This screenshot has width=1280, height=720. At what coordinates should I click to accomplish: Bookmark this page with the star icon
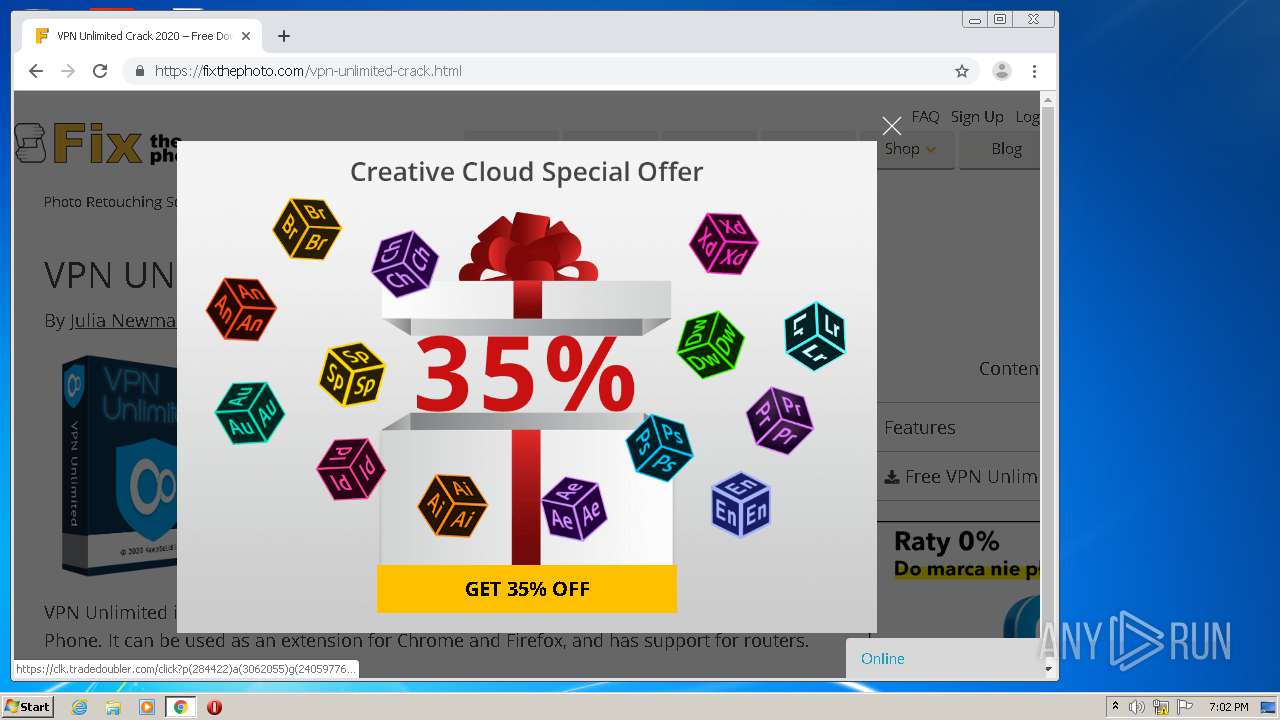click(962, 71)
